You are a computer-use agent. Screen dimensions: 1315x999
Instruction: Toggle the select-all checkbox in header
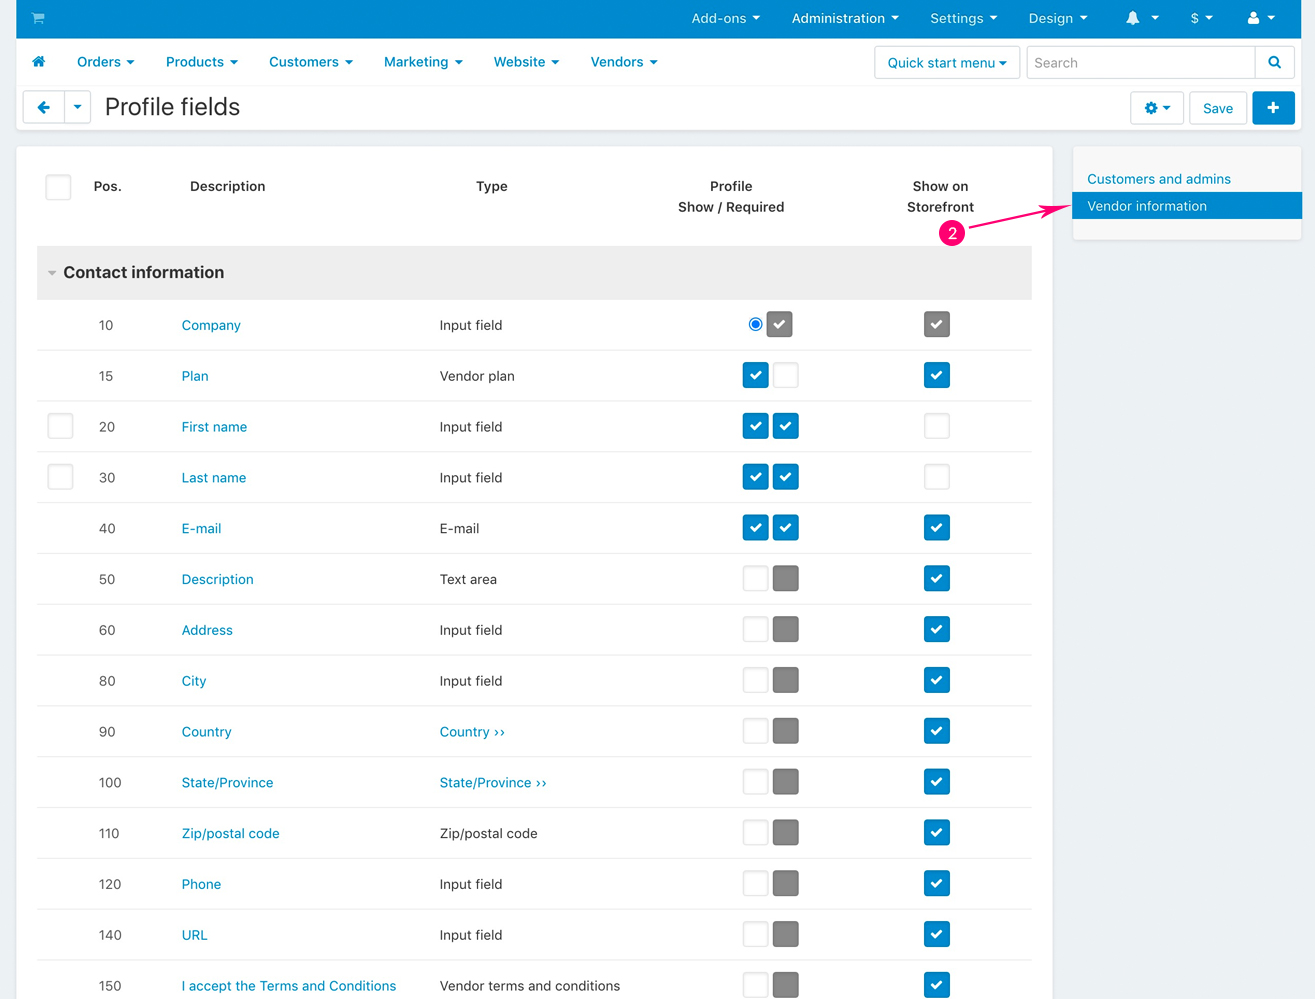coord(58,187)
